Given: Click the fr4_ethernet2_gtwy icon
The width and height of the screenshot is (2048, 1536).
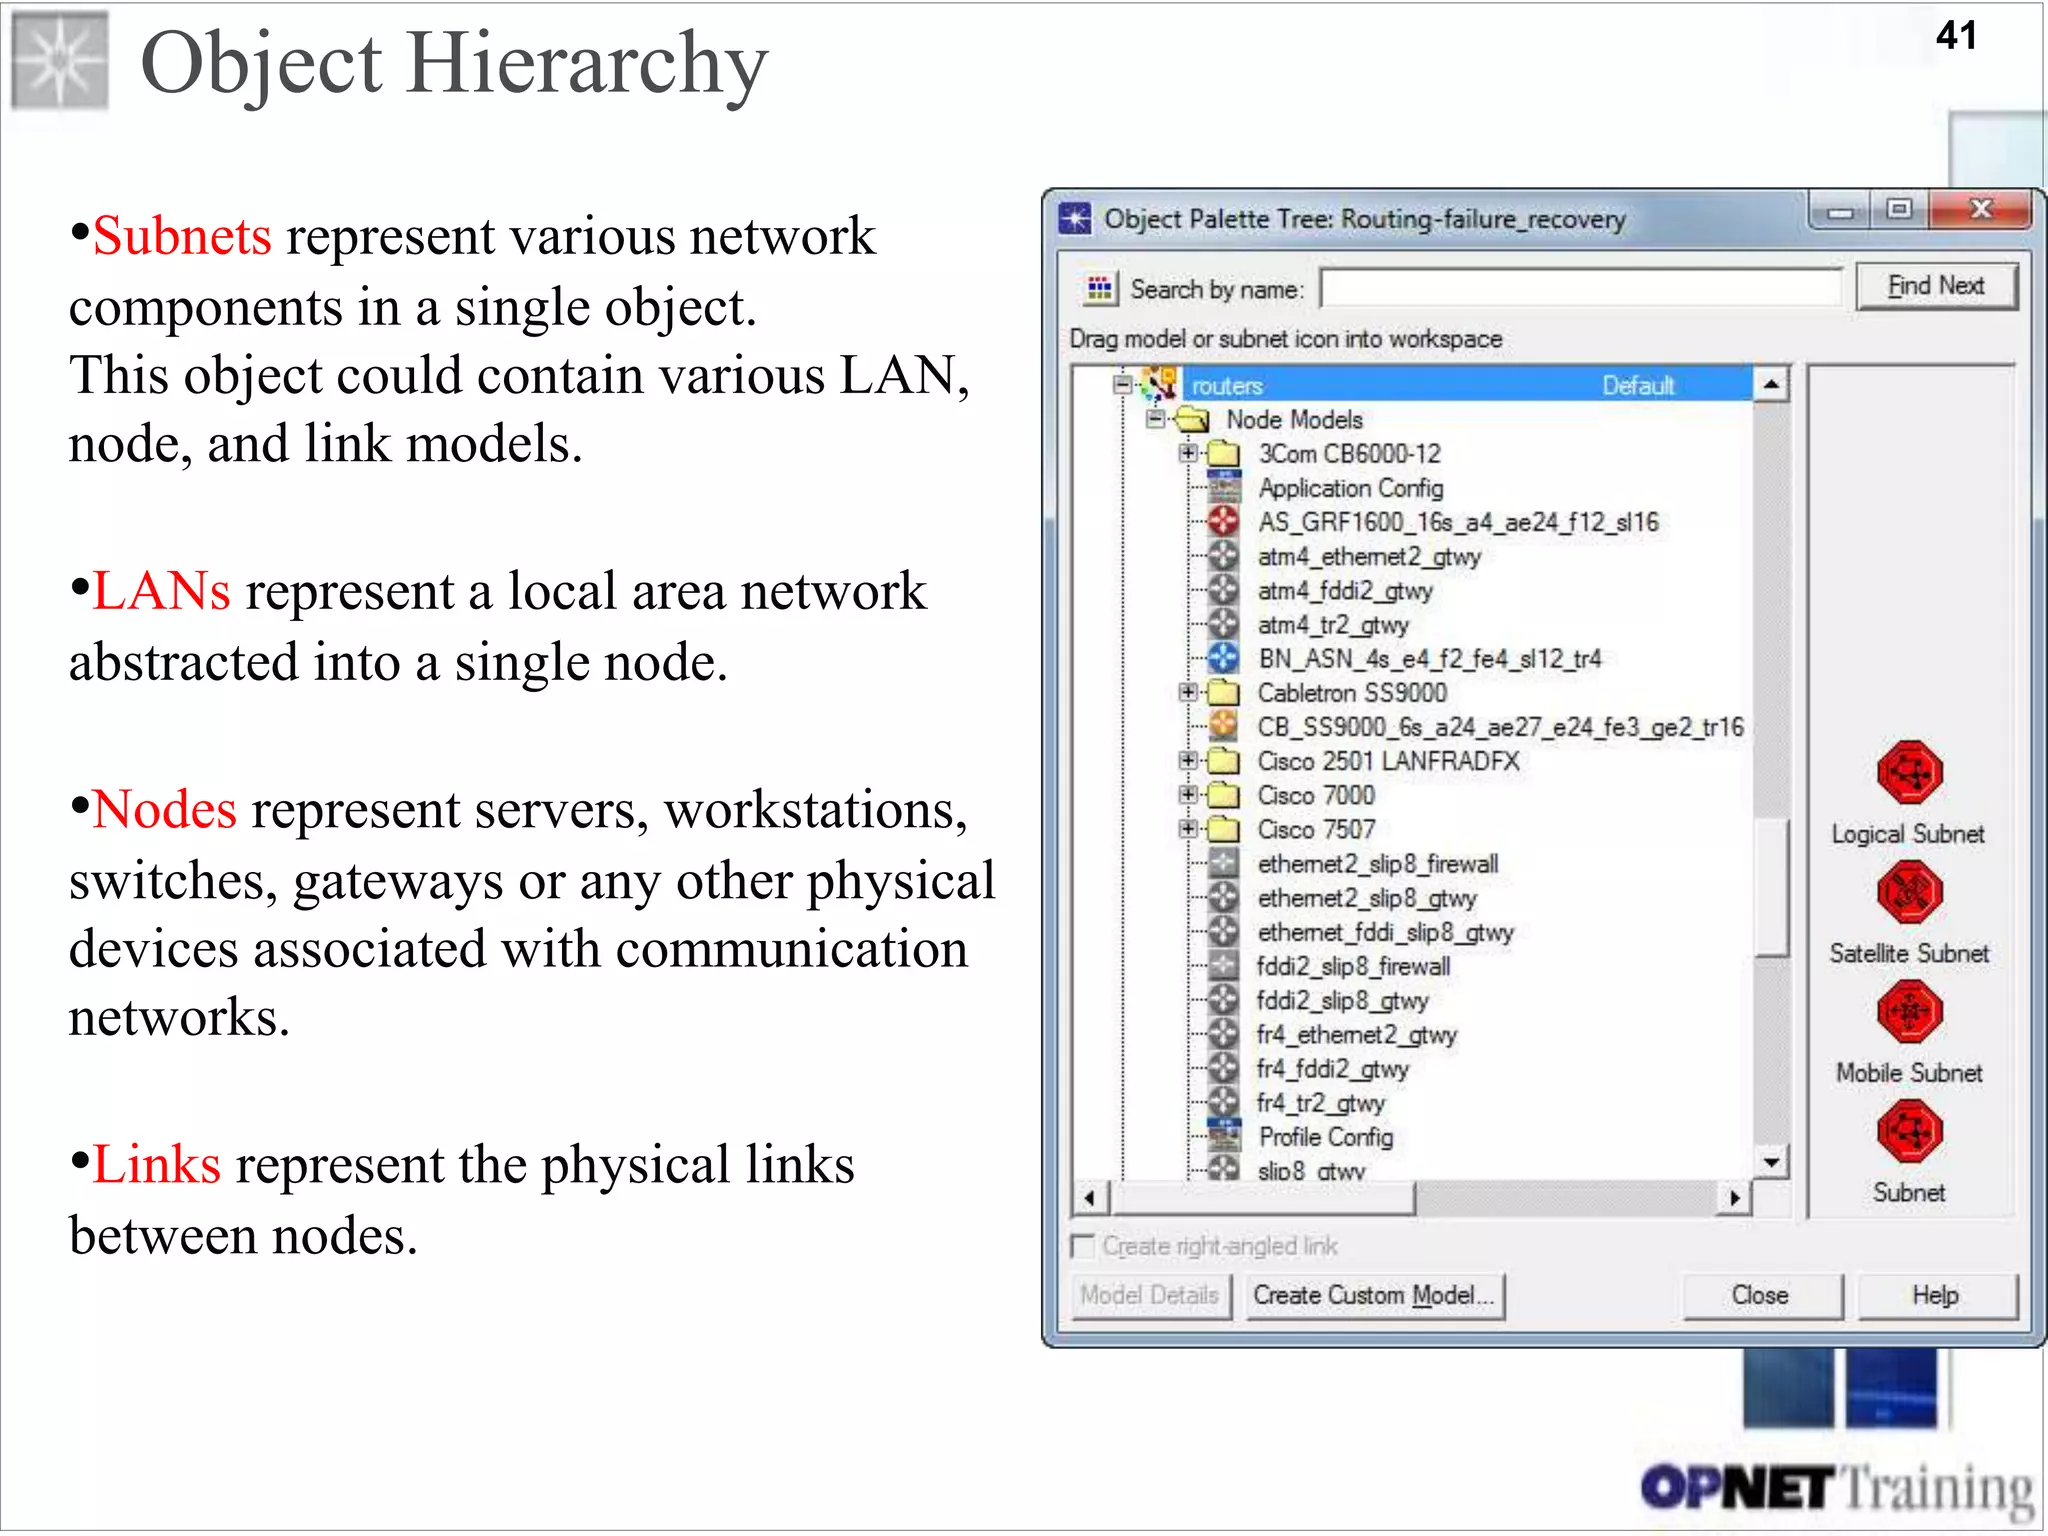Looking at the screenshot, I should pos(1224,1034).
